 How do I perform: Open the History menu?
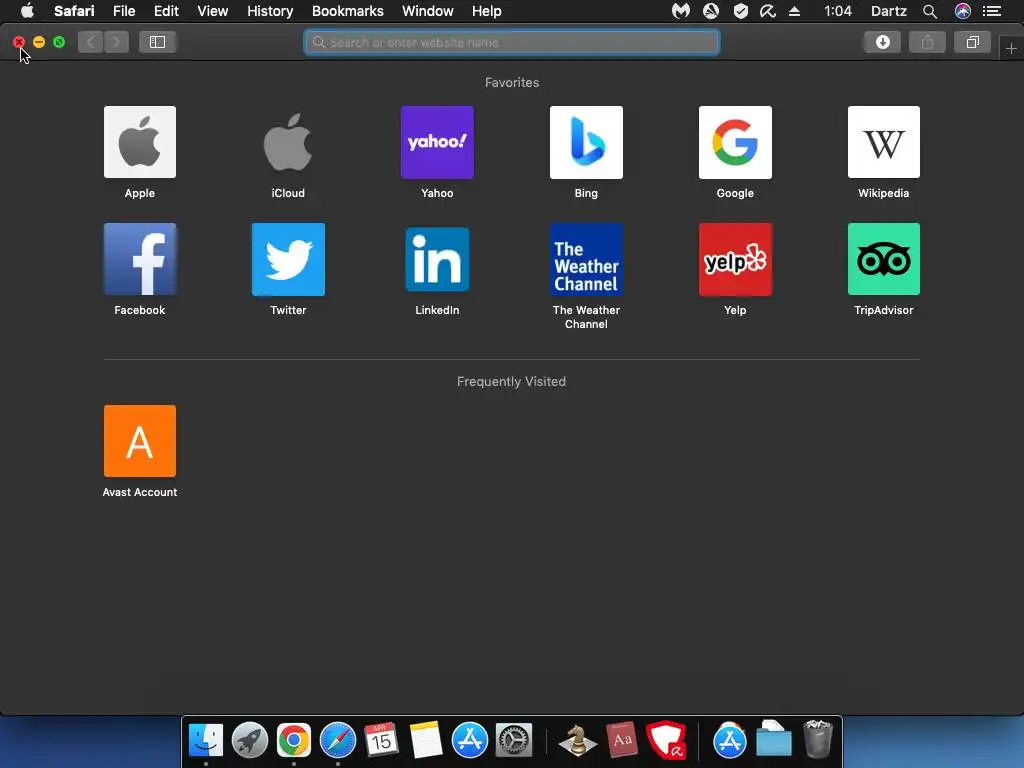[x=270, y=11]
